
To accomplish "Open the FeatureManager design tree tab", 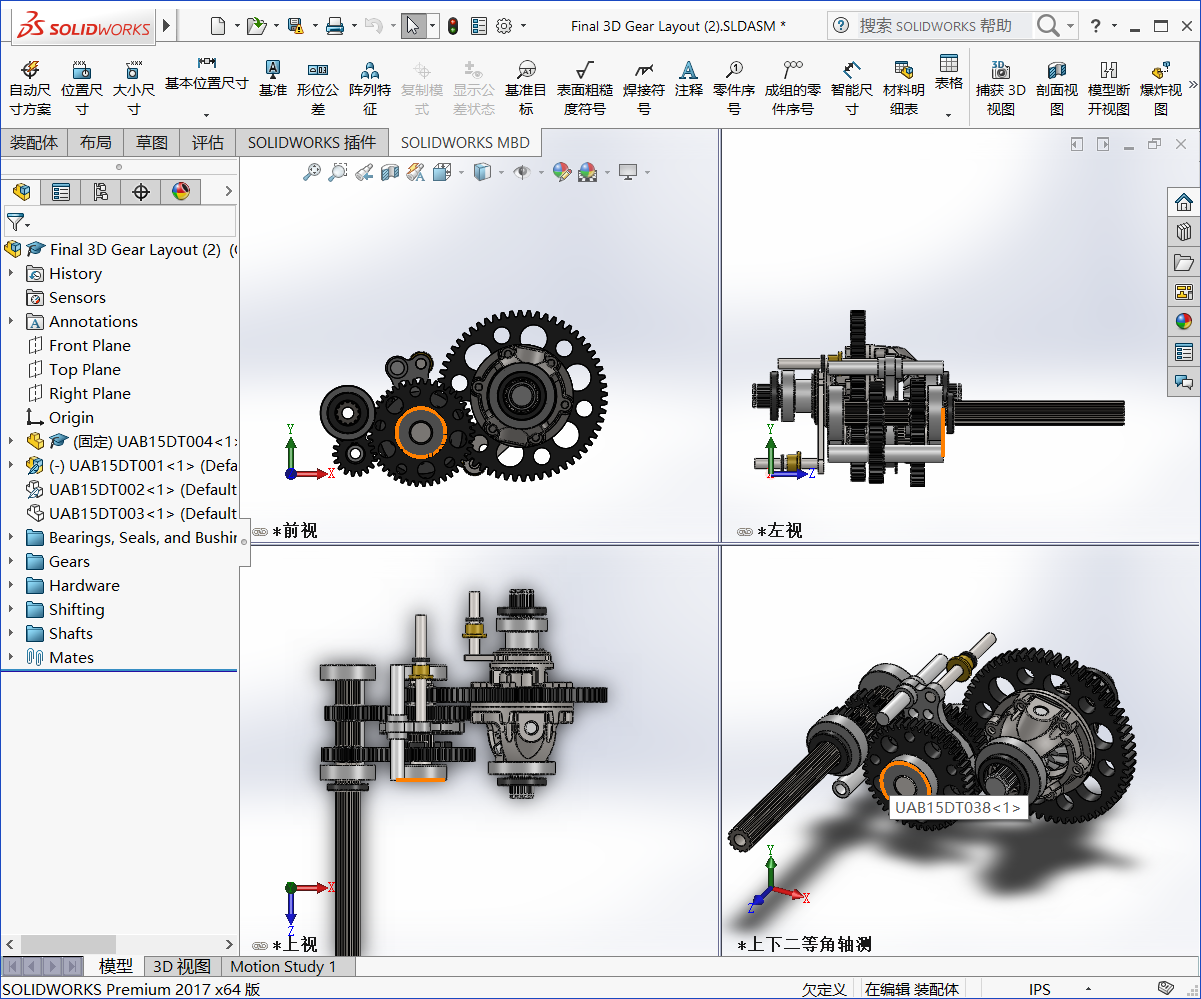I will coord(21,192).
